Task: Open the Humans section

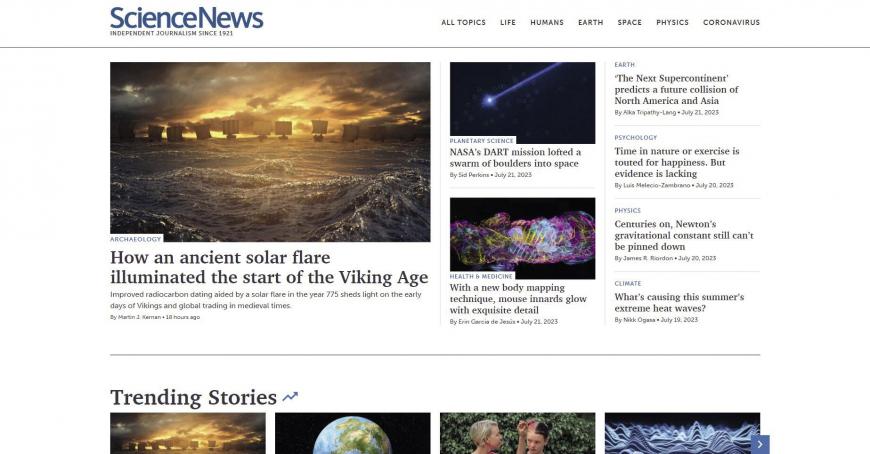Action: (547, 23)
